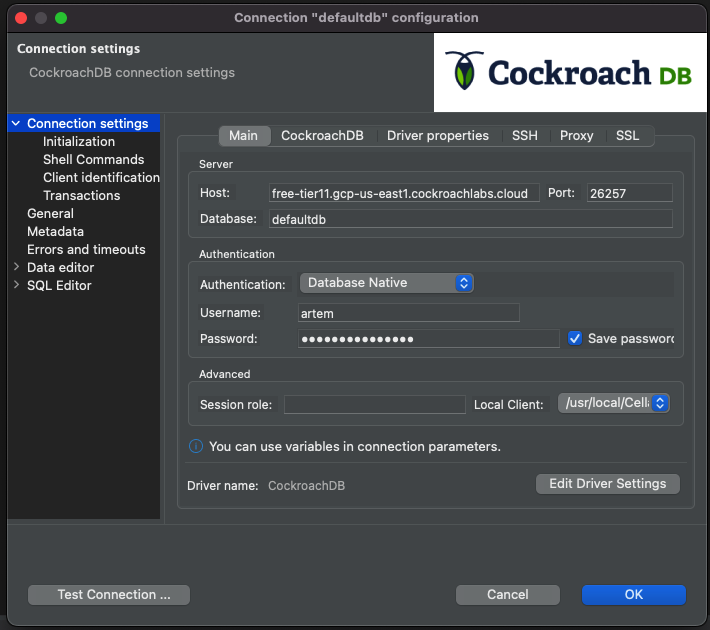The height and width of the screenshot is (630, 710).
Task: Select Data editor in the sidebar
Action: click(60, 267)
